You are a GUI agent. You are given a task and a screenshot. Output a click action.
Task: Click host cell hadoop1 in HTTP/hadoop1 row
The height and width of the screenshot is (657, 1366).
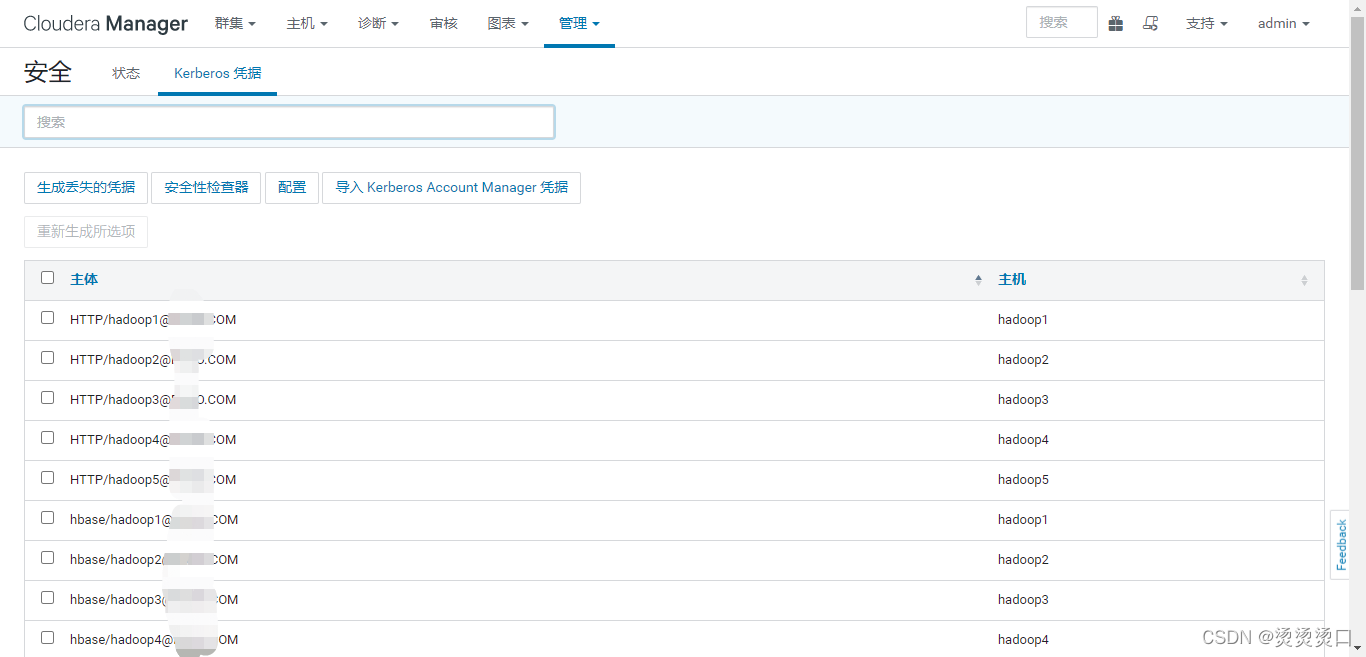click(1023, 320)
